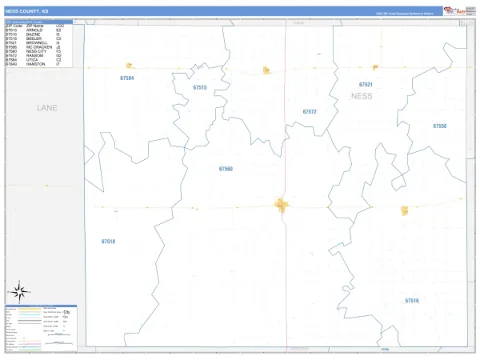480x360 pixels.
Task: Click the HANSTON row in the ZIP index
Action: pos(34,64)
